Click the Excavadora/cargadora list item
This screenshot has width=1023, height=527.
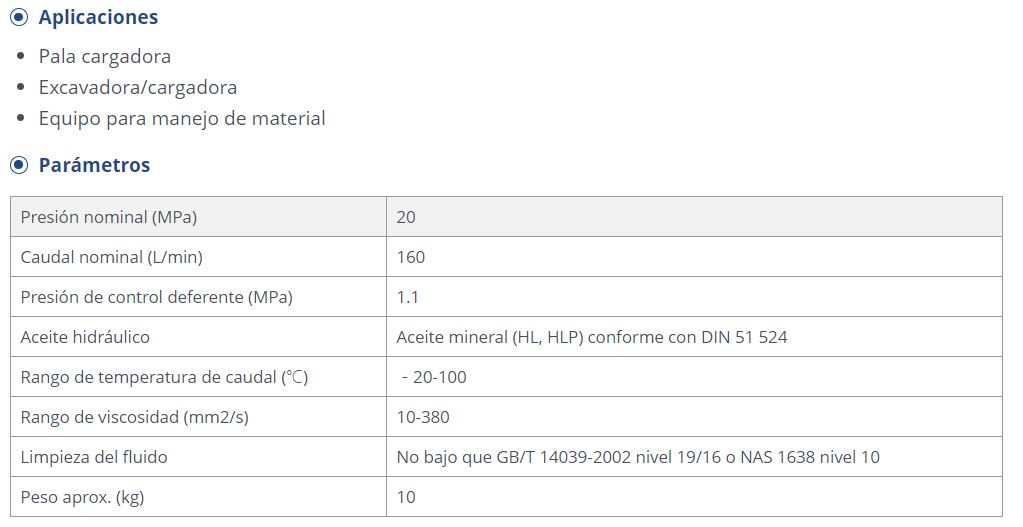coord(138,87)
